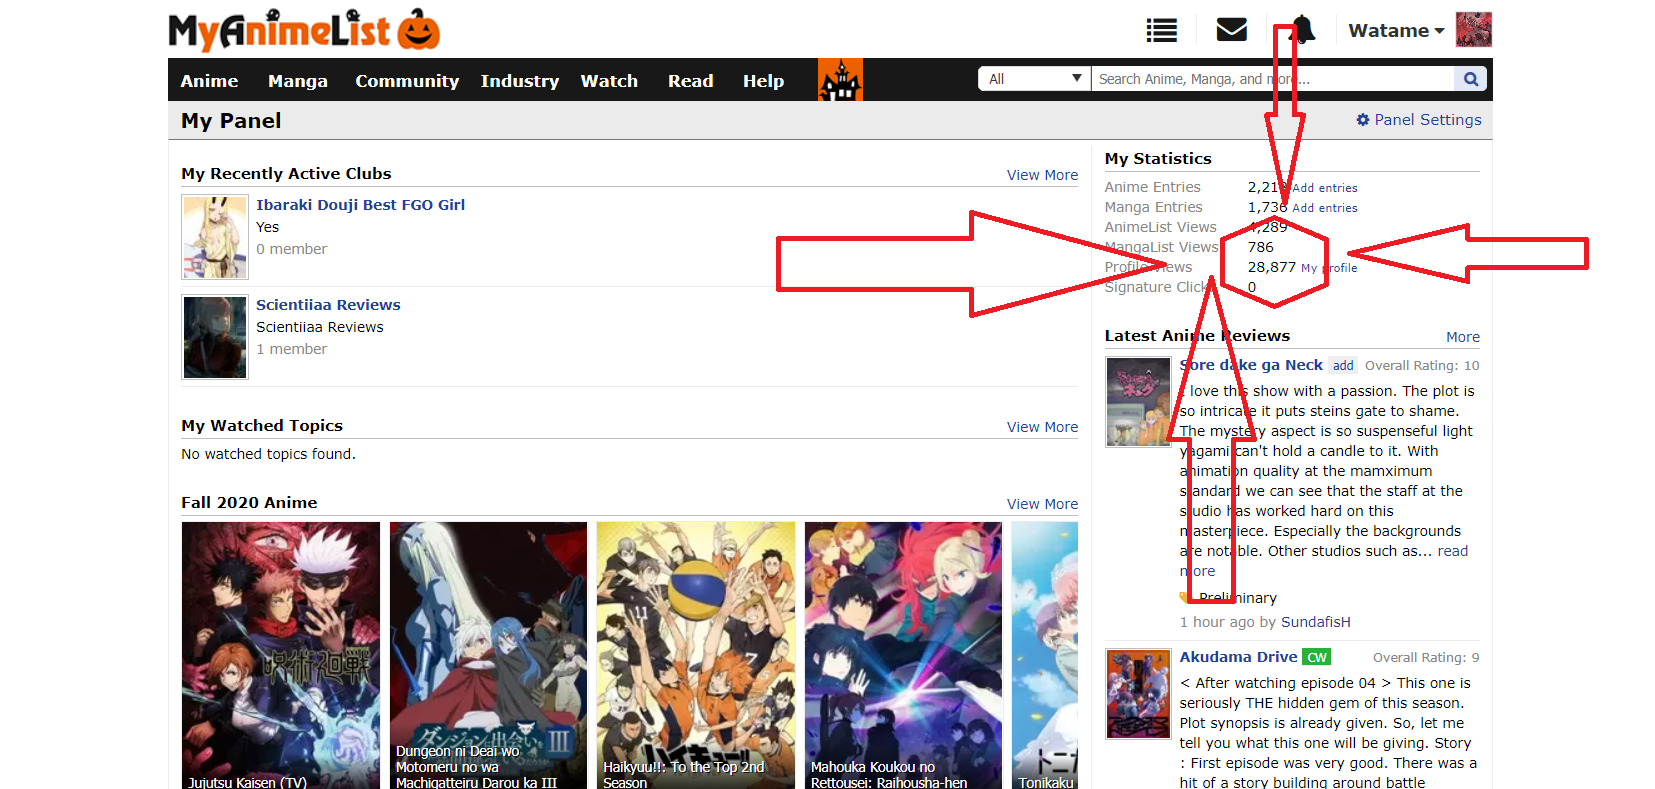Viewport: 1655px width, 789px height.
Task: Open Akudama Drive review title
Action: [x=1238, y=657]
